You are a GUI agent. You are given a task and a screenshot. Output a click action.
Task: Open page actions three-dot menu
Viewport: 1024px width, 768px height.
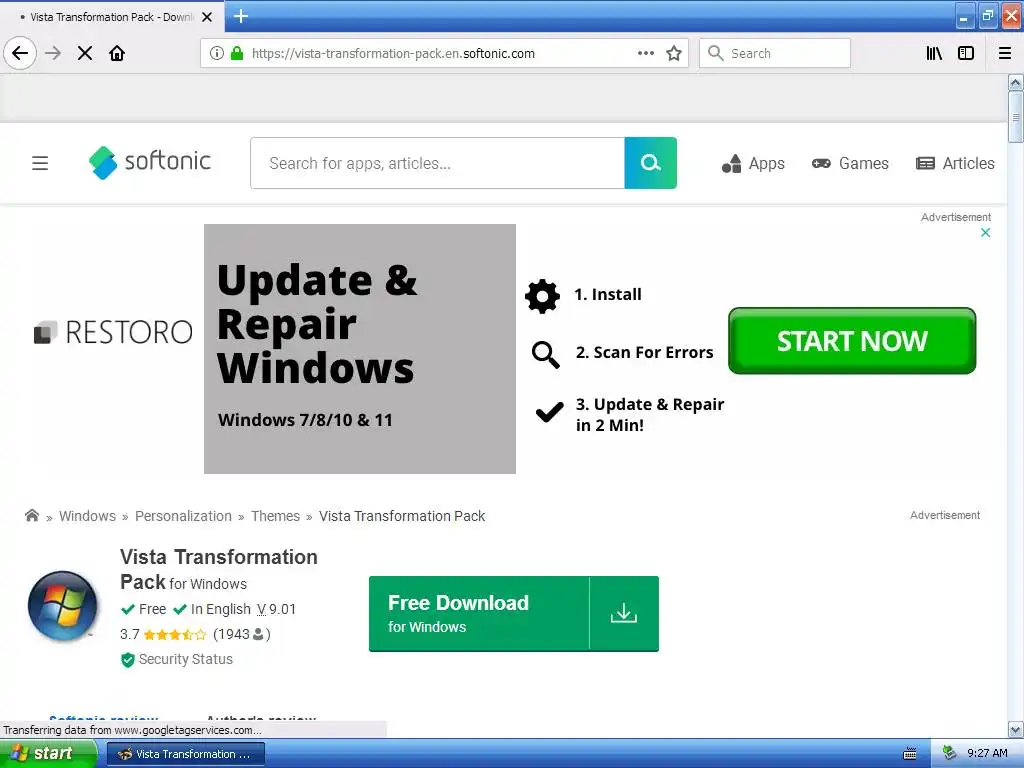coord(646,53)
